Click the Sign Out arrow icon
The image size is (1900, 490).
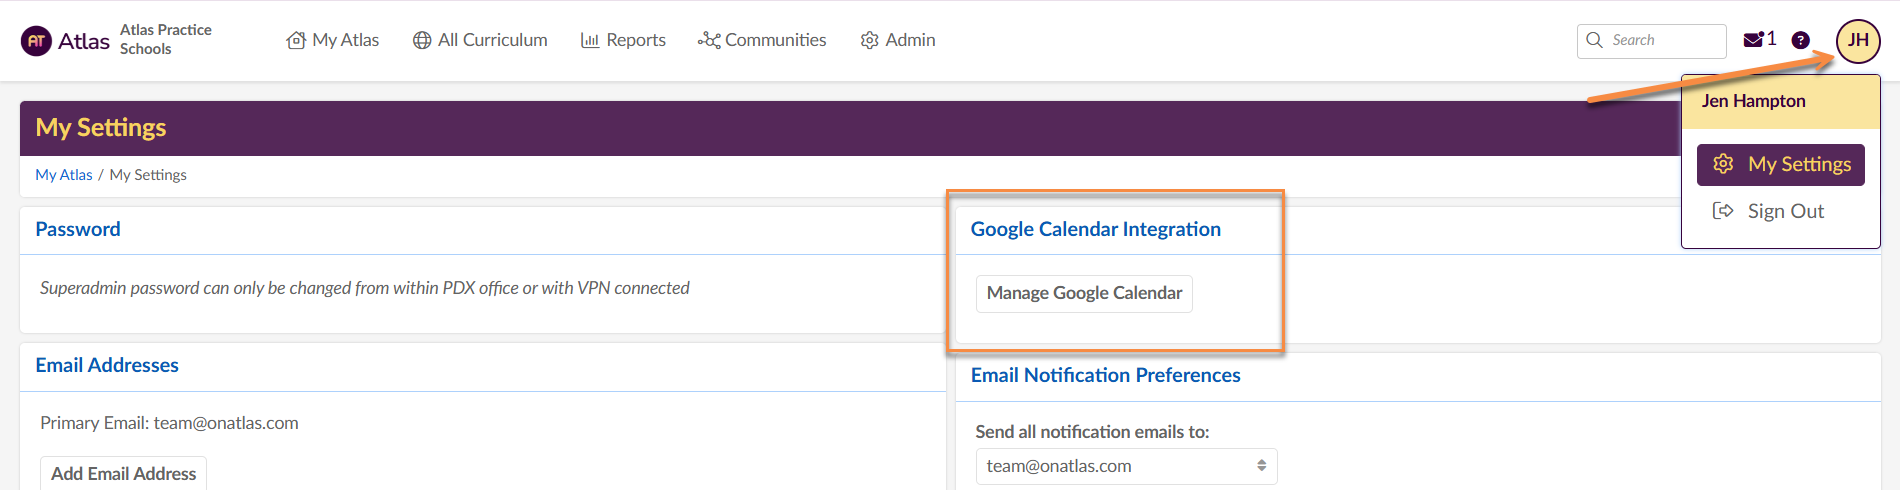click(x=1723, y=211)
